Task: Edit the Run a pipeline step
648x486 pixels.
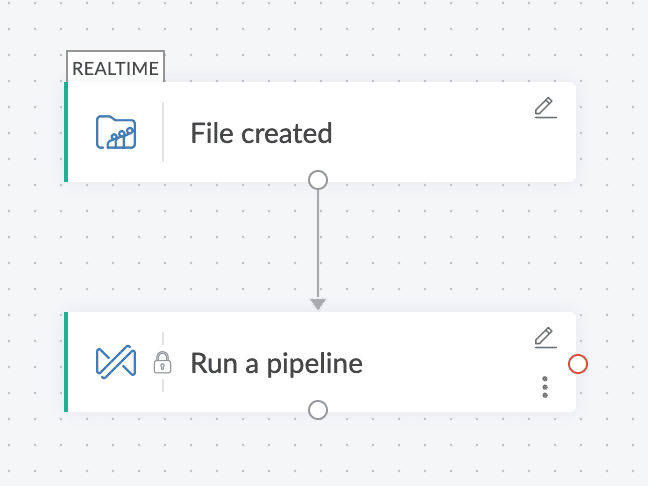Action: tap(544, 337)
